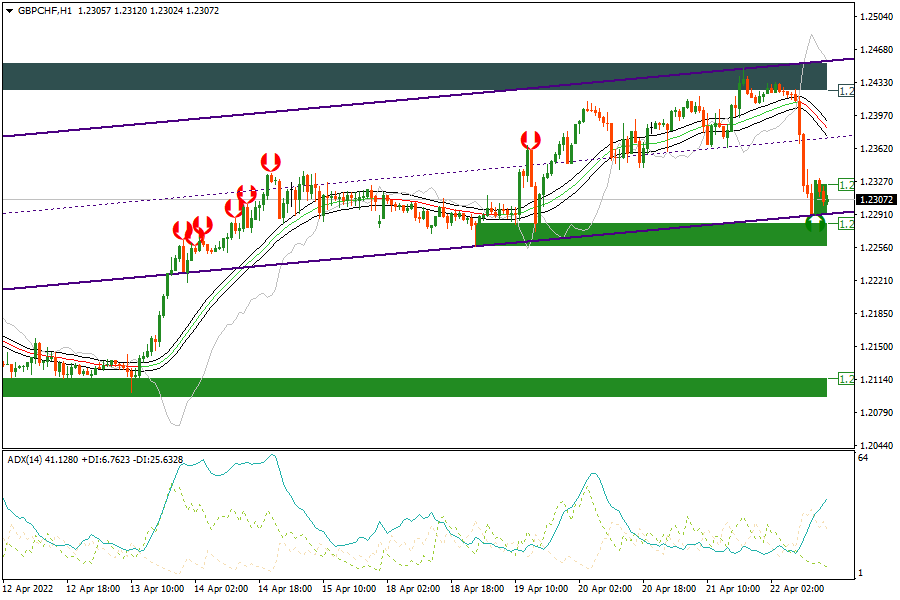
Task: Click the dropdown triangle beside GBPCHF,H1
Action: pos(9,11)
